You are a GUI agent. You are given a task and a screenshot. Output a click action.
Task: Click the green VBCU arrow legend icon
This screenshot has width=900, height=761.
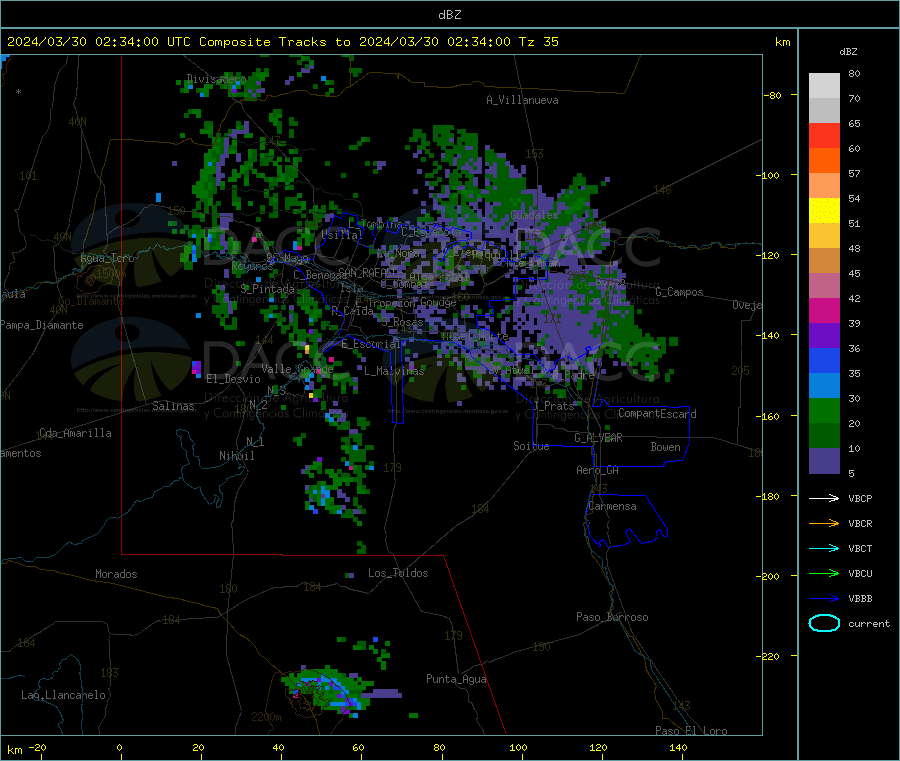tap(824, 573)
